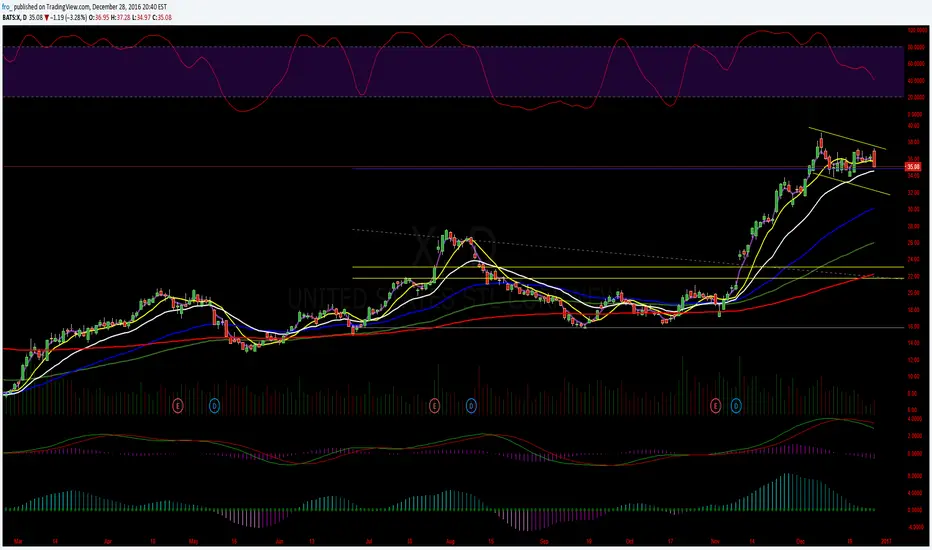Image resolution: width=932 pixels, height=550 pixels.
Task: Click the Dec label on time axis
Action: 801,542
